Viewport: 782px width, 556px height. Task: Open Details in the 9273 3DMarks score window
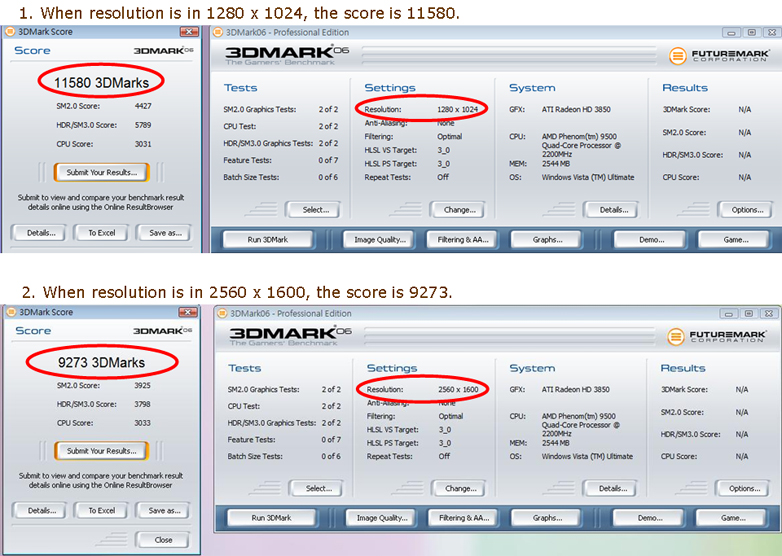(41, 511)
